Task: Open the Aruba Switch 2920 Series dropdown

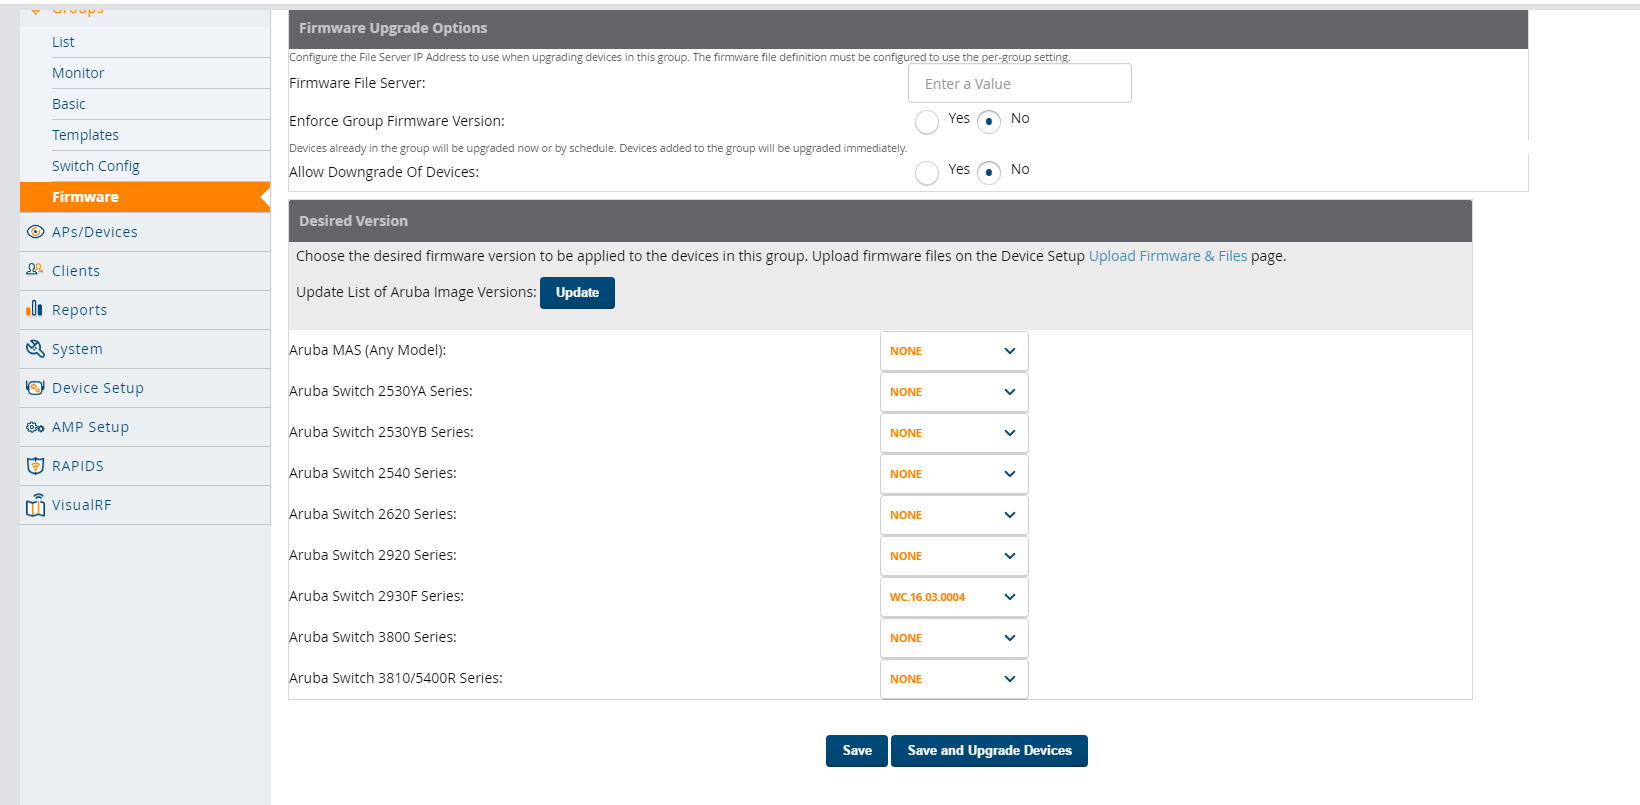Action: (x=954, y=556)
